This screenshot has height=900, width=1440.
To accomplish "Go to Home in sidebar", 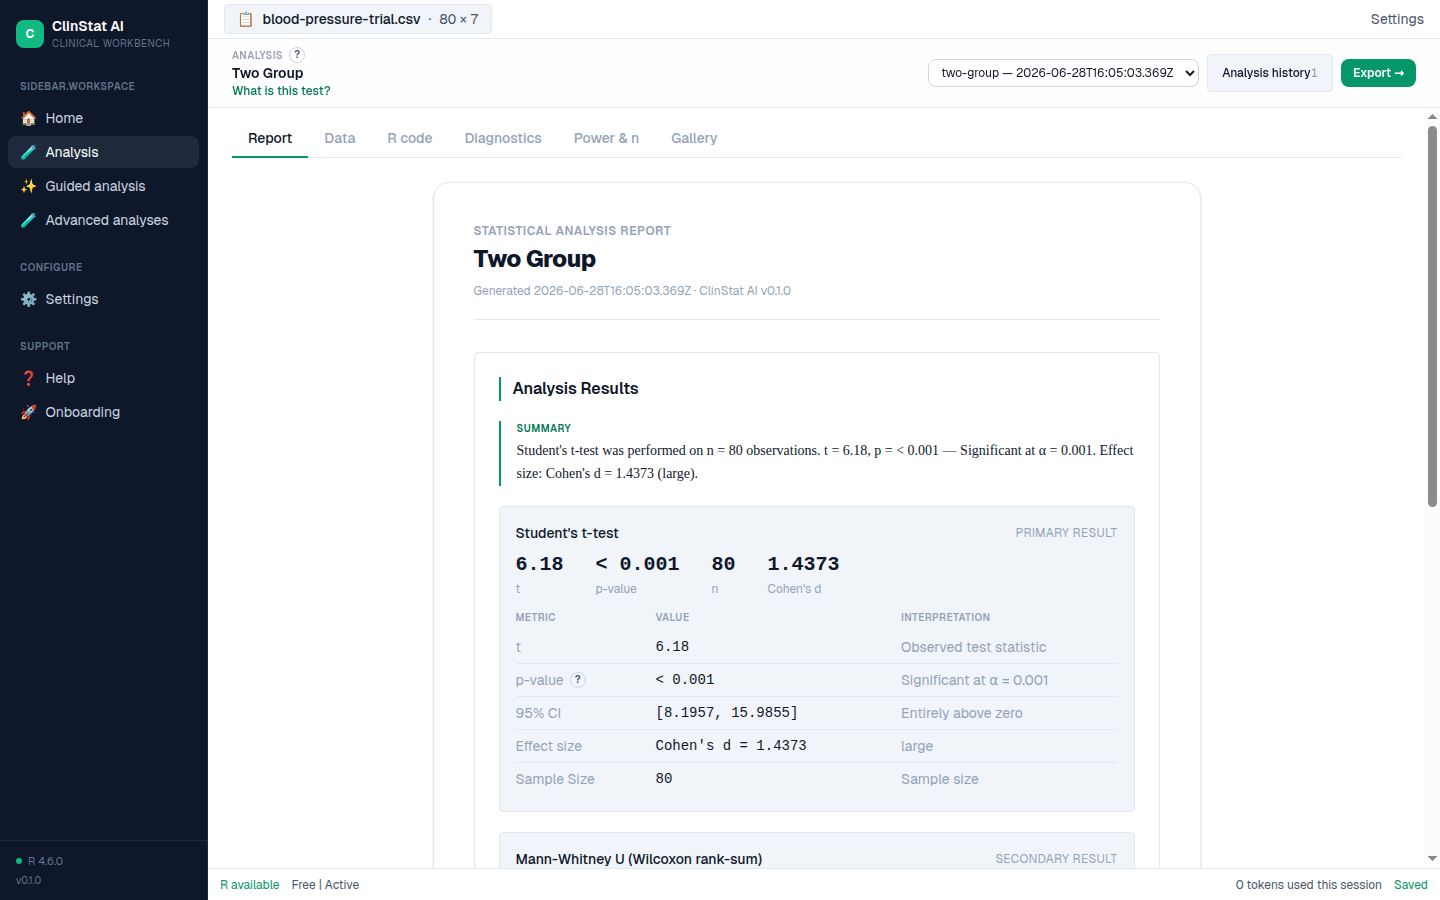I will click(103, 118).
